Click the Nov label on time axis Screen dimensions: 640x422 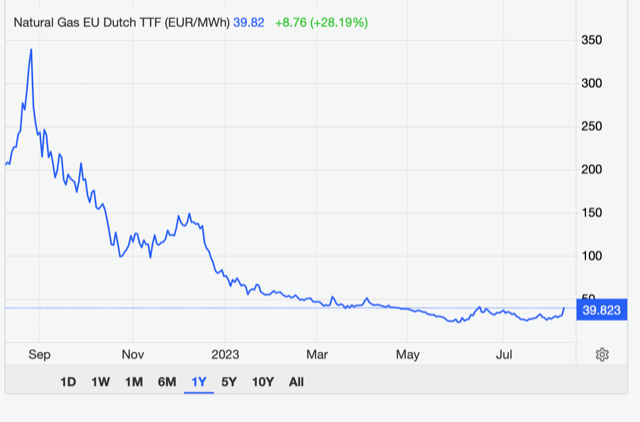click(x=133, y=355)
